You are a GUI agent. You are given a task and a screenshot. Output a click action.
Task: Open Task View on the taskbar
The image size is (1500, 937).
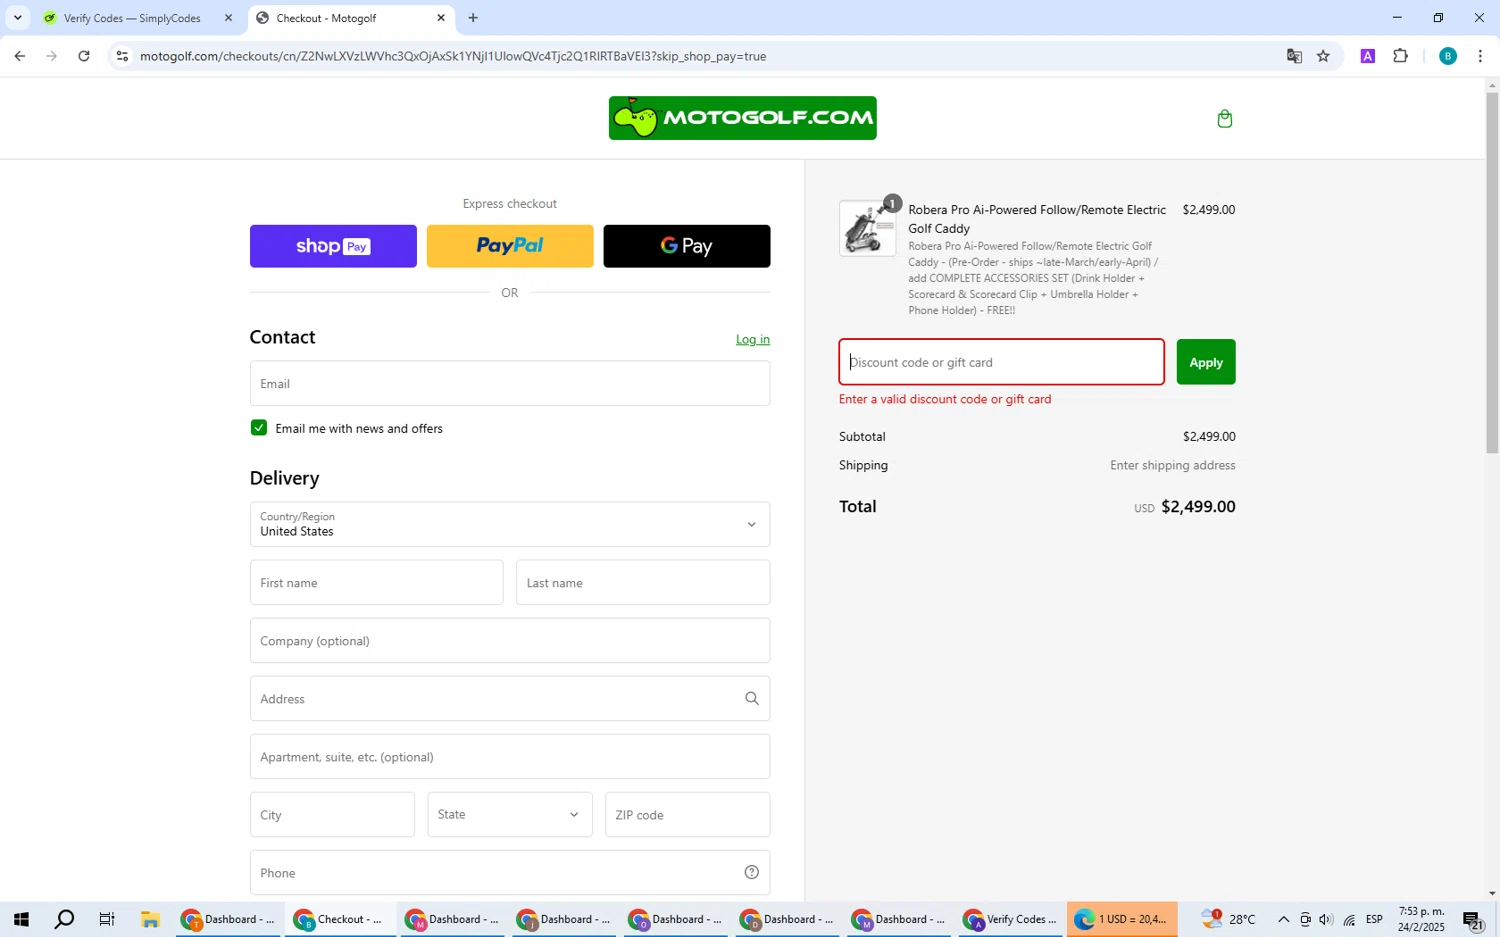tap(107, 919)
